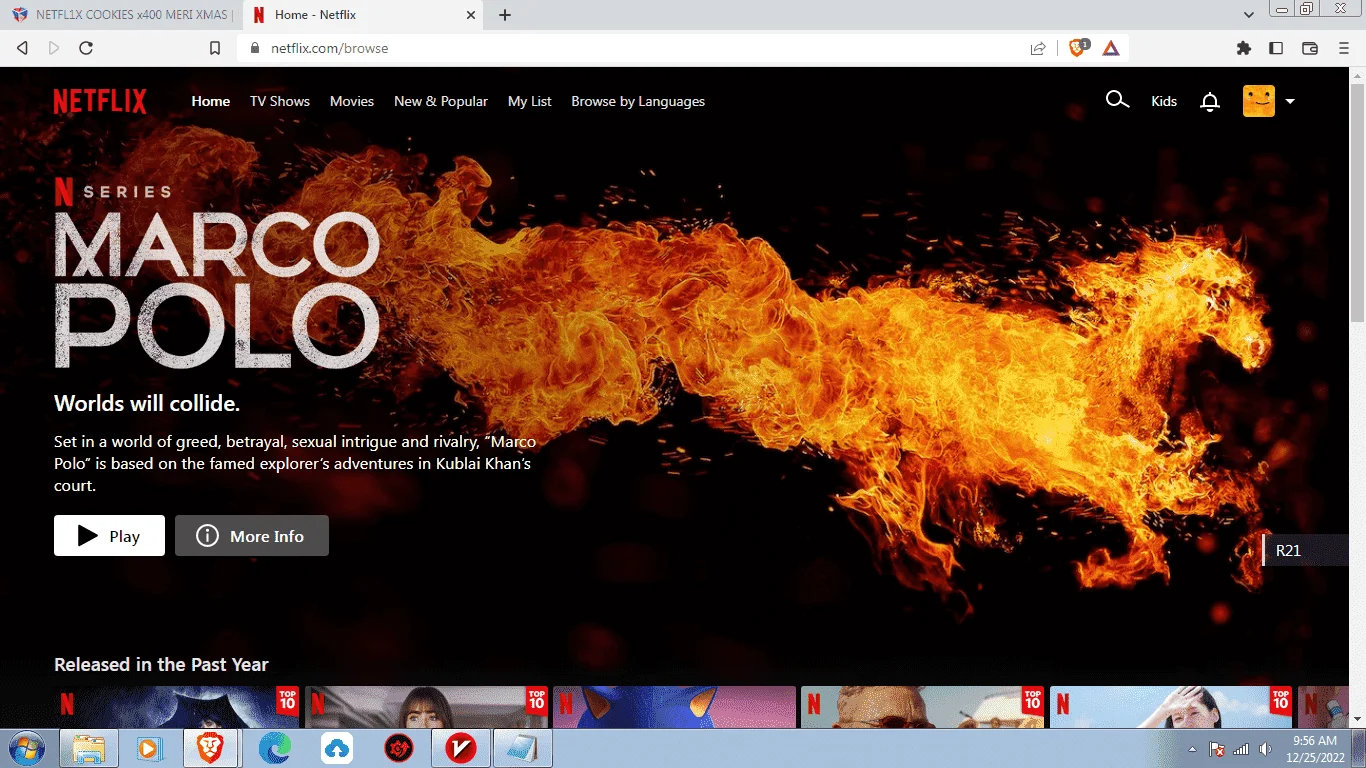Viewport: 1366px width, 768px height.
Task: Click the browser forward arrow
Action: pos(54,48)
